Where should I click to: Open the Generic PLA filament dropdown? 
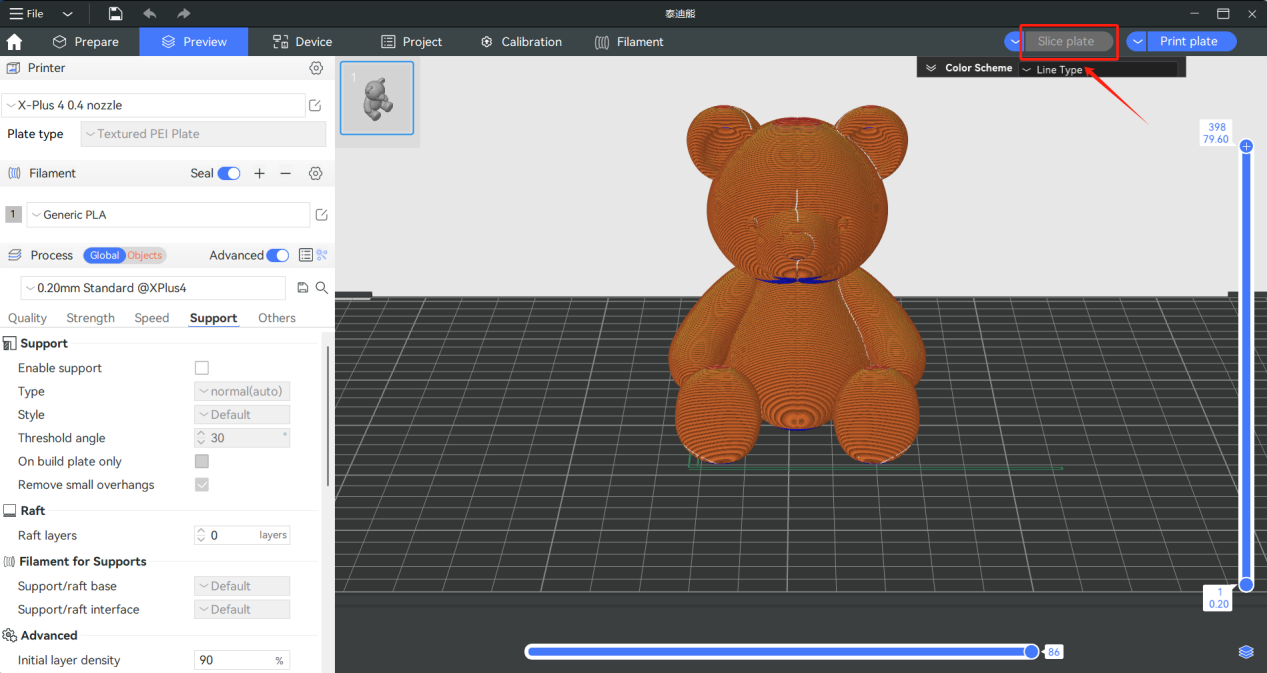coord(168,215)
